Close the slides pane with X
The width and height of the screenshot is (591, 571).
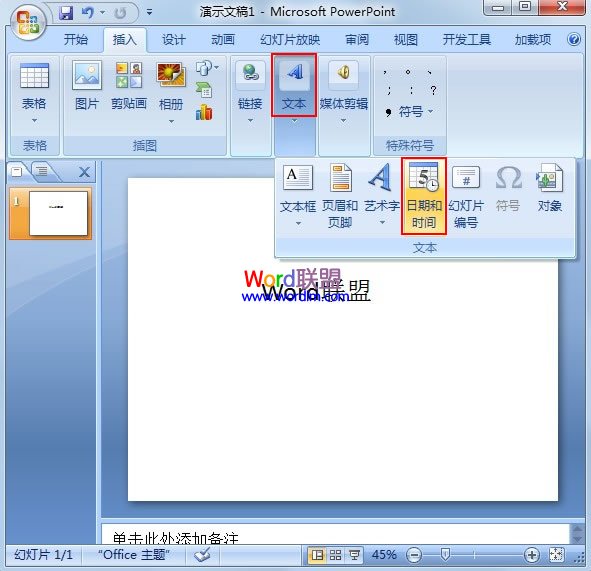tap(84, 172)
